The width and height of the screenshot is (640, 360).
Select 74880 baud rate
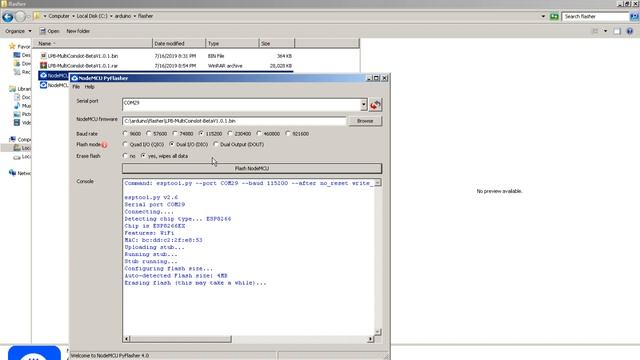(x=175, y=133)
